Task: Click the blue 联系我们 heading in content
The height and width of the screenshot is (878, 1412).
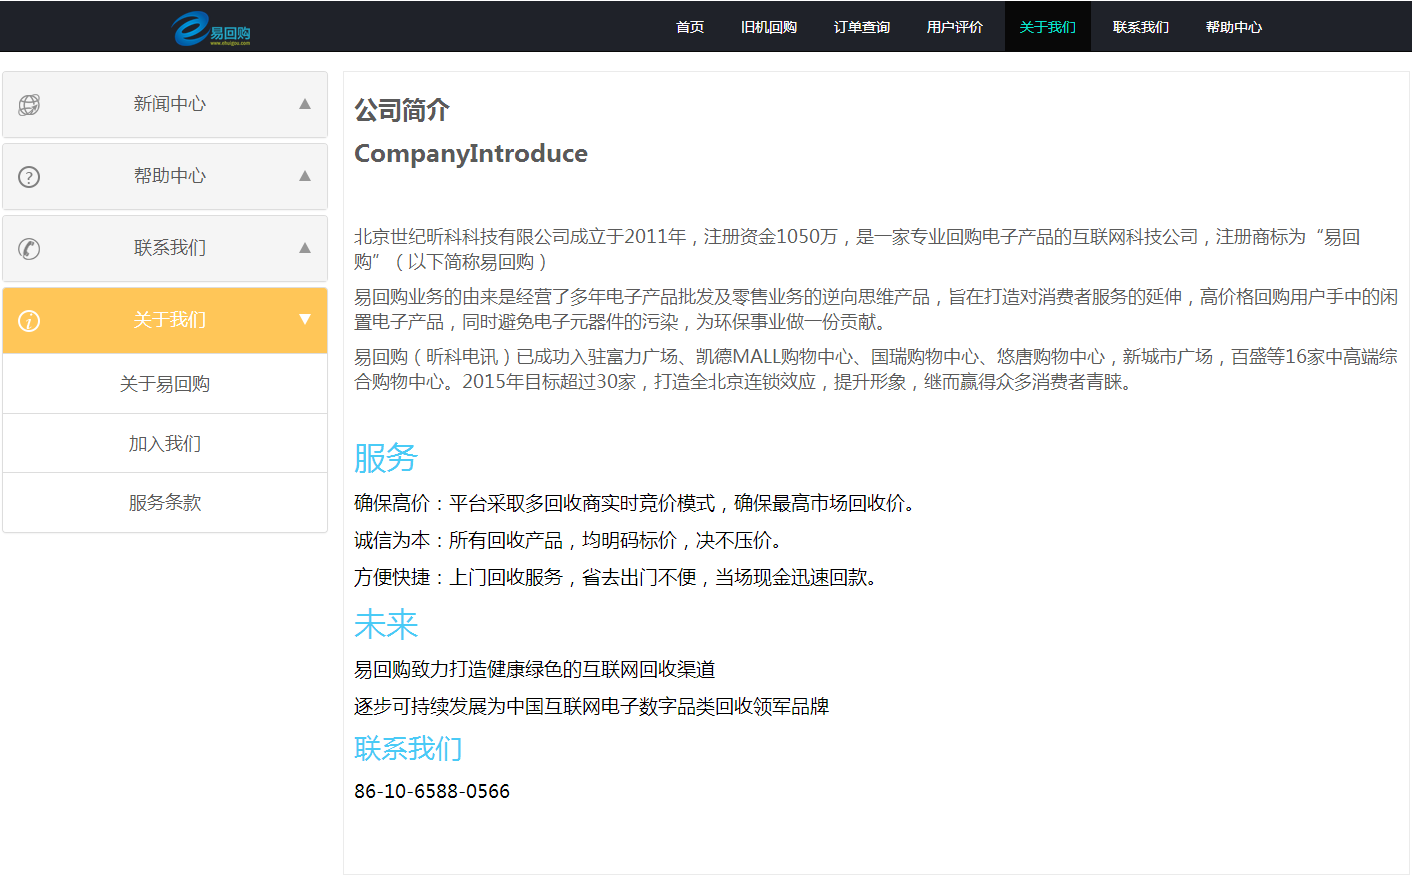Action: coord(408,748)
